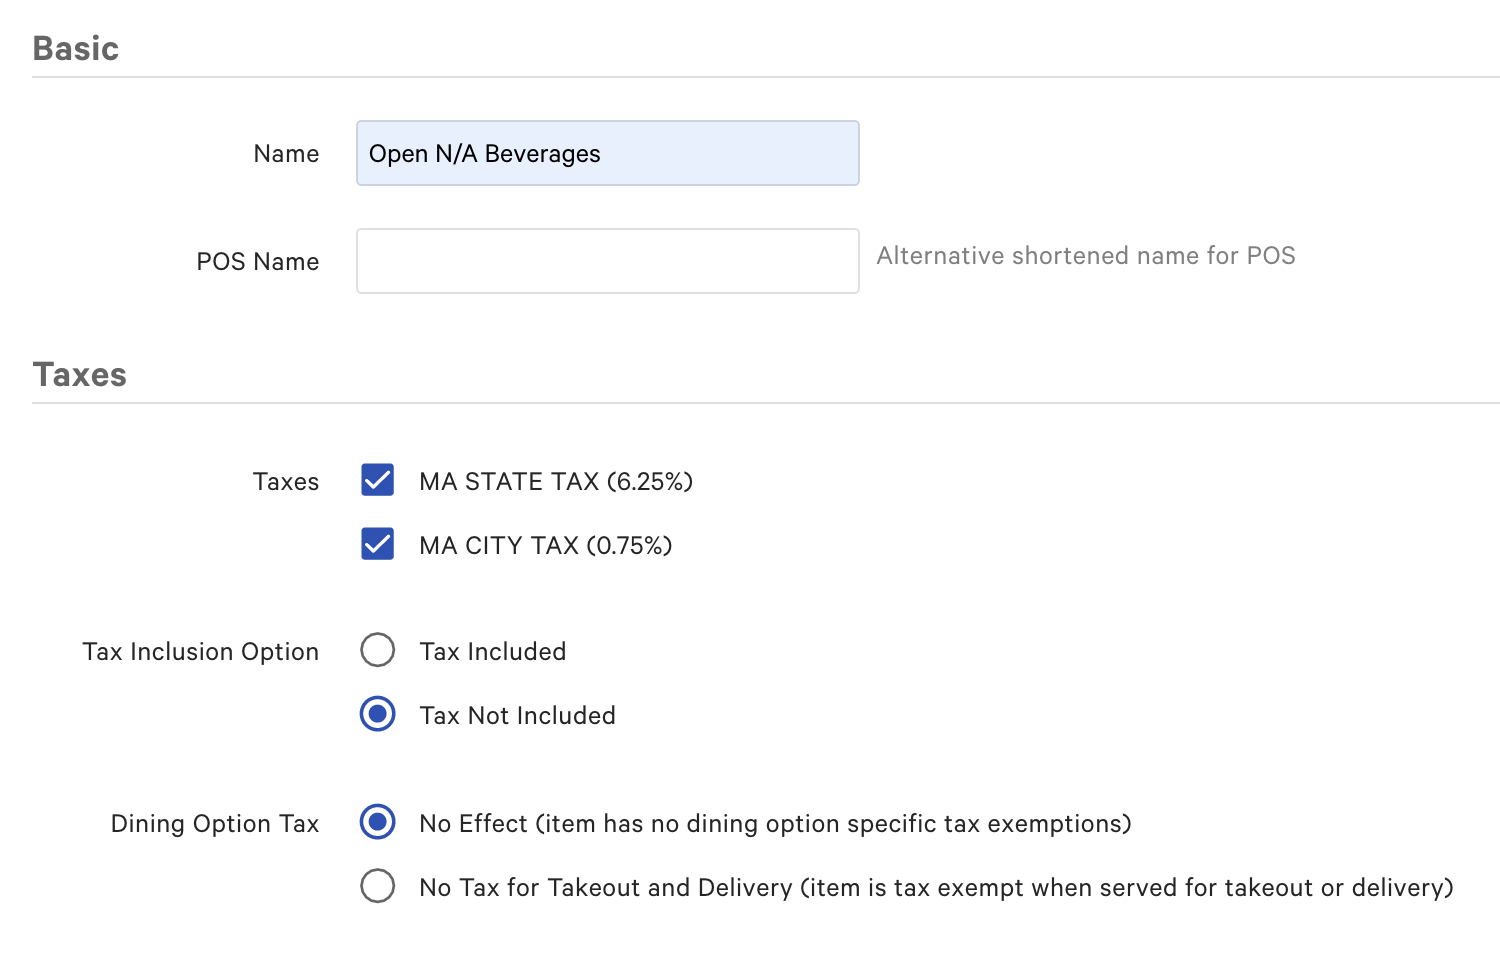
Task: Click inside the Name field
Action: [x=607, y=153]
